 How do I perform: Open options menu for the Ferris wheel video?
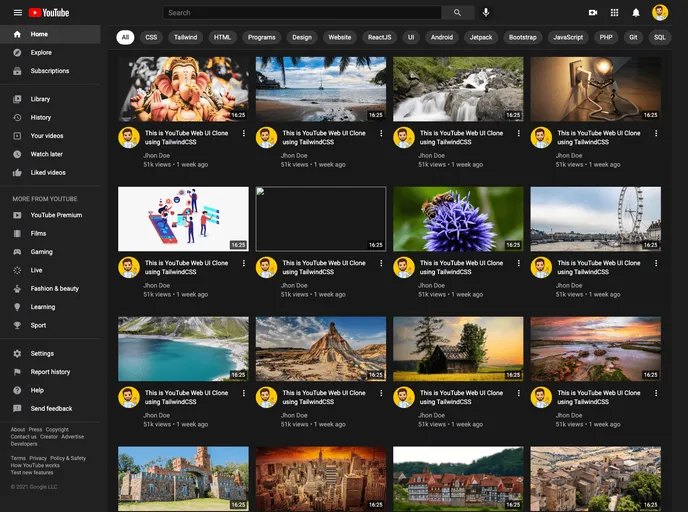[x=656, y=263]
